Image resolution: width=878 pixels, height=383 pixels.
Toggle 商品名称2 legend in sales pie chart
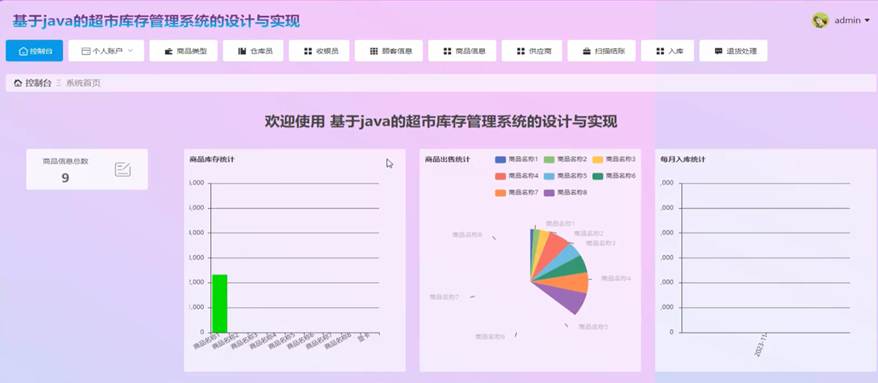click(565, 160)
